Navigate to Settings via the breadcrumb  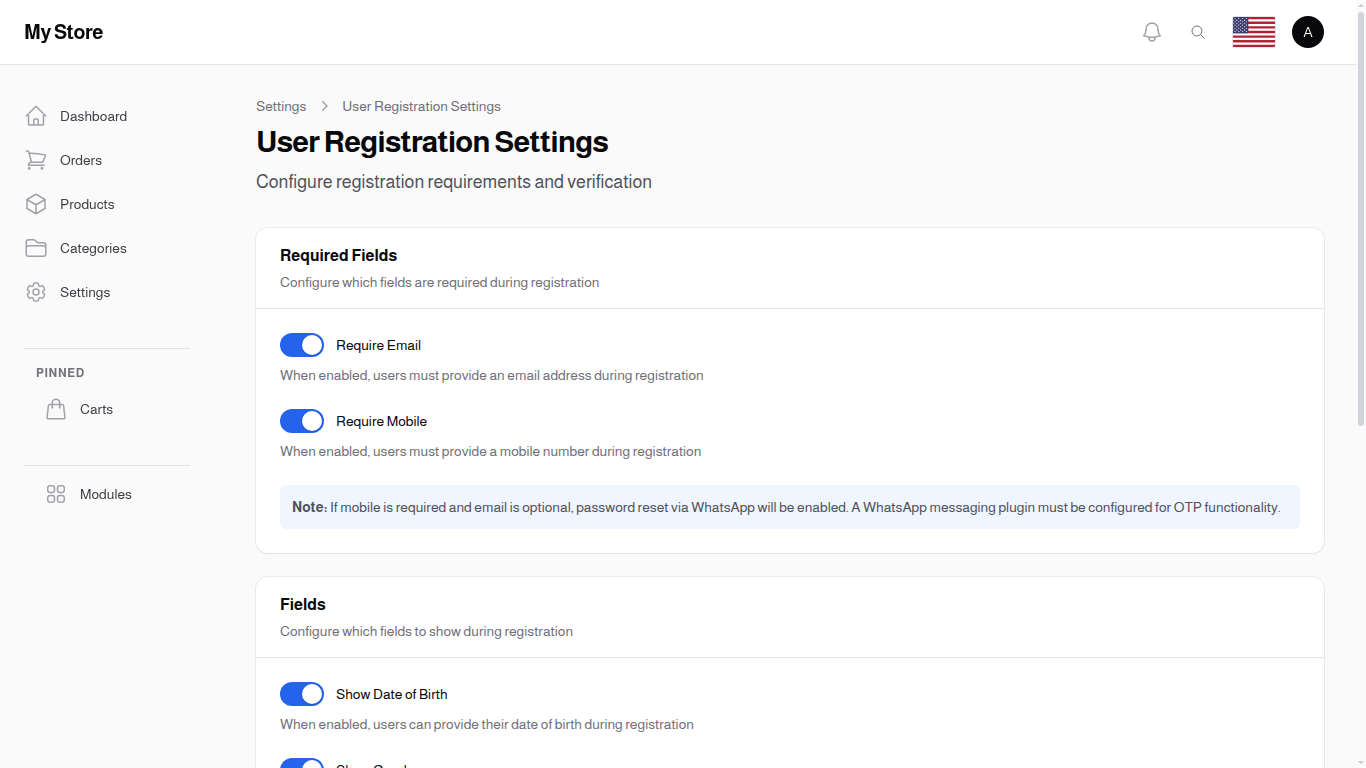281,106
